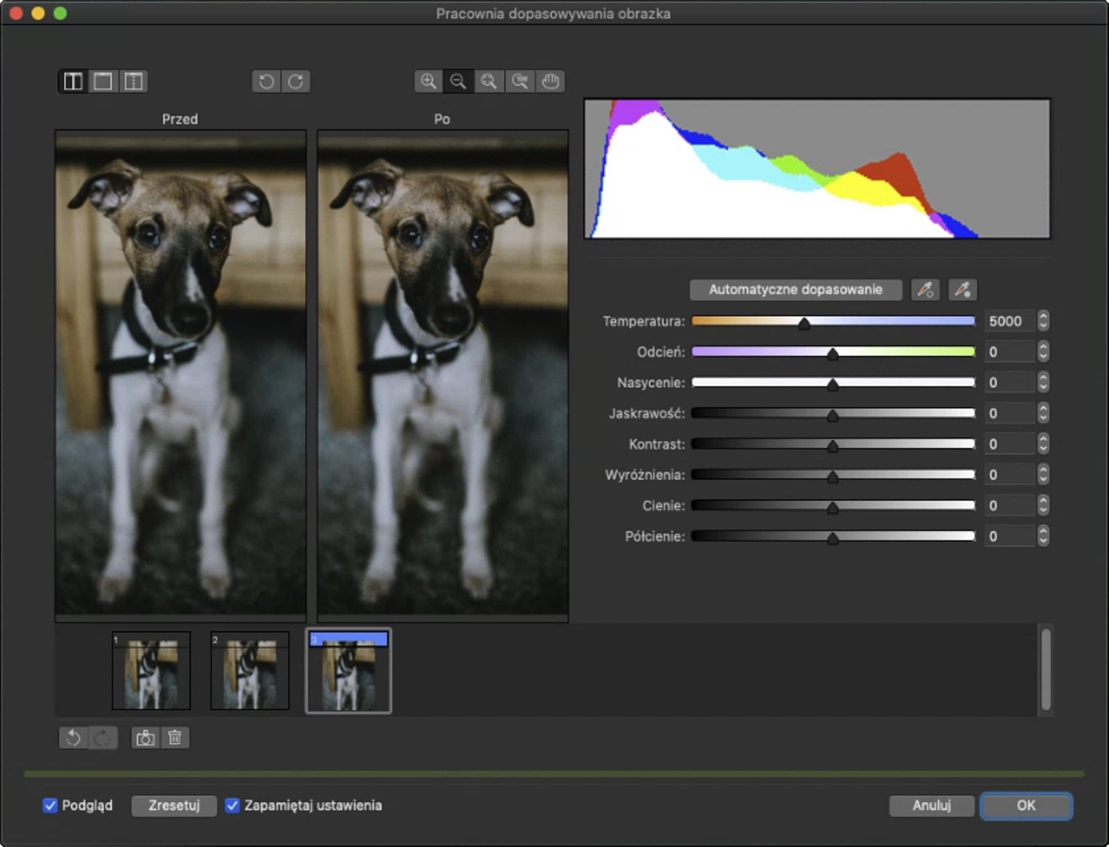The image size is (1109, 847).
Task: Click the Odcień value input field
Action: tap(1007, 352)
